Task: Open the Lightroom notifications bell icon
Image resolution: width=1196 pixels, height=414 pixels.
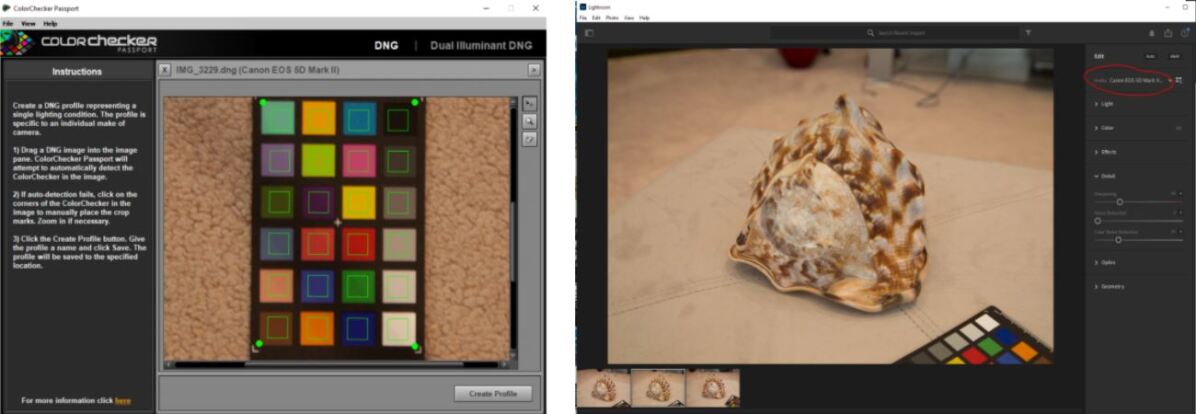Action: point(1152,33)
